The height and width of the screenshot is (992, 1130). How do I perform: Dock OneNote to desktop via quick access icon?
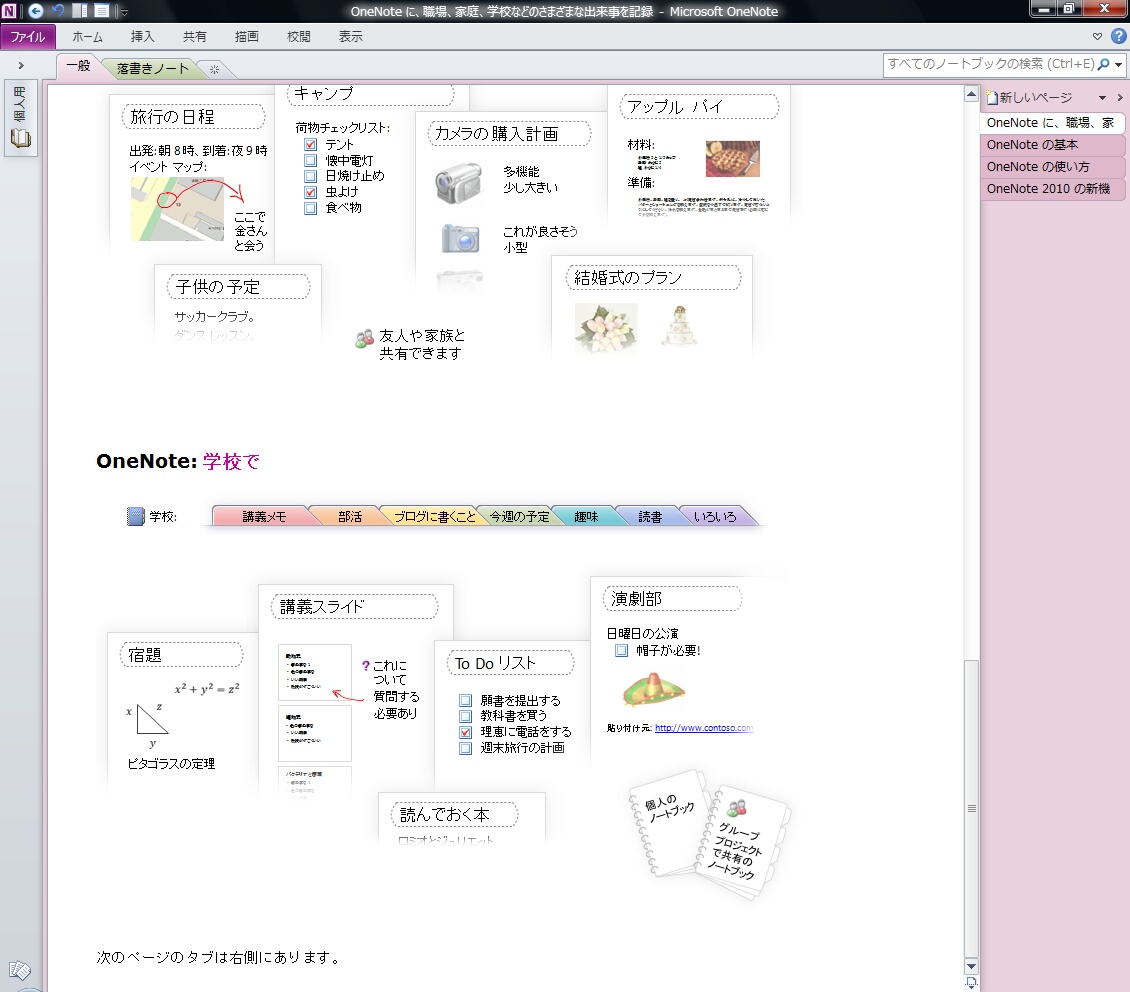pyautogui.click(x=81, y=11)
